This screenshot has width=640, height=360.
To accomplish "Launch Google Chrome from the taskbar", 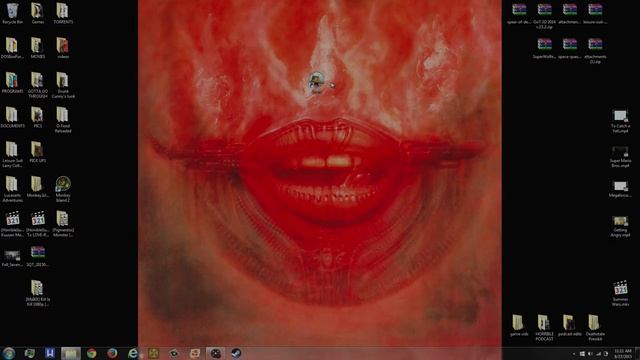I will coord(91,353).
